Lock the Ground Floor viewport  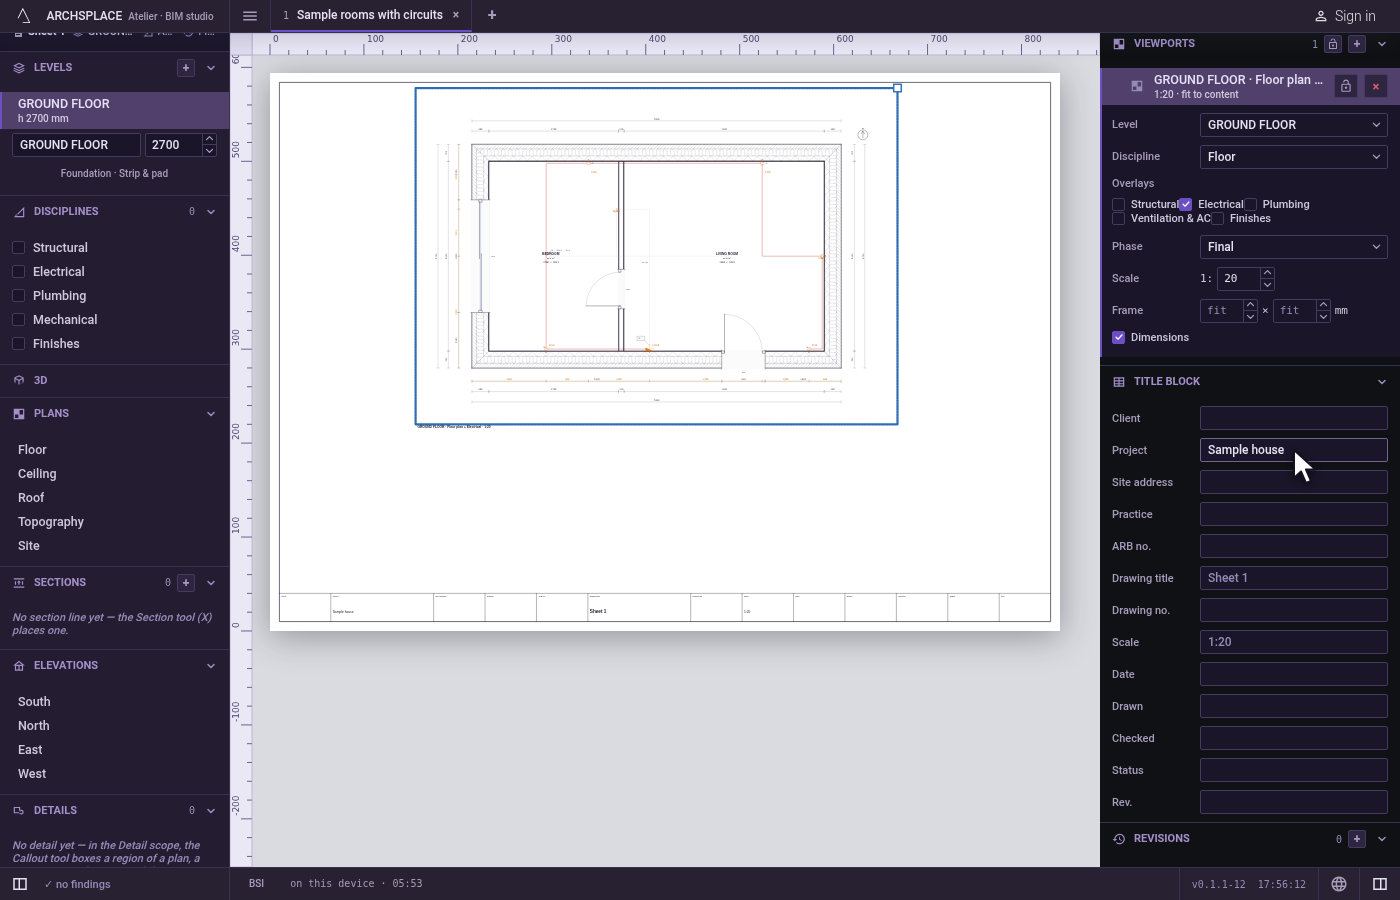click(1346, 86)
